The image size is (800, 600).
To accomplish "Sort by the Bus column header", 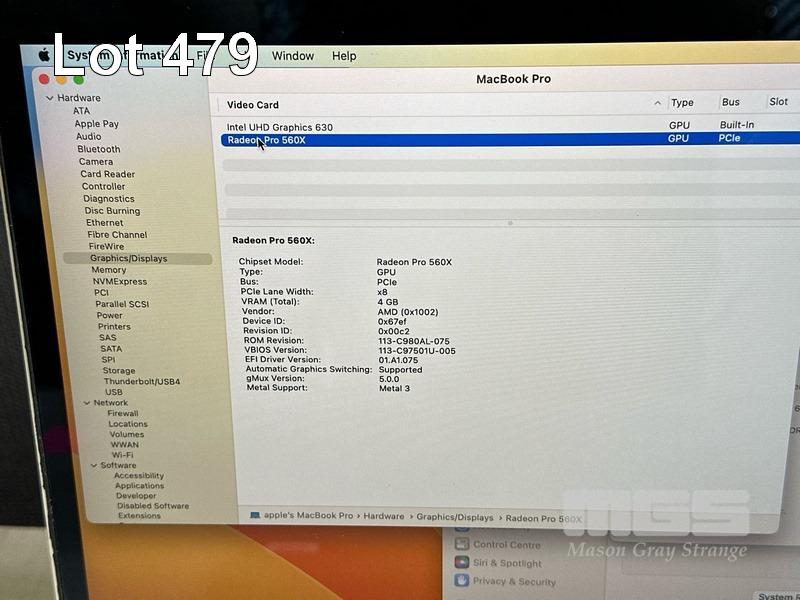I will point(731,103).
